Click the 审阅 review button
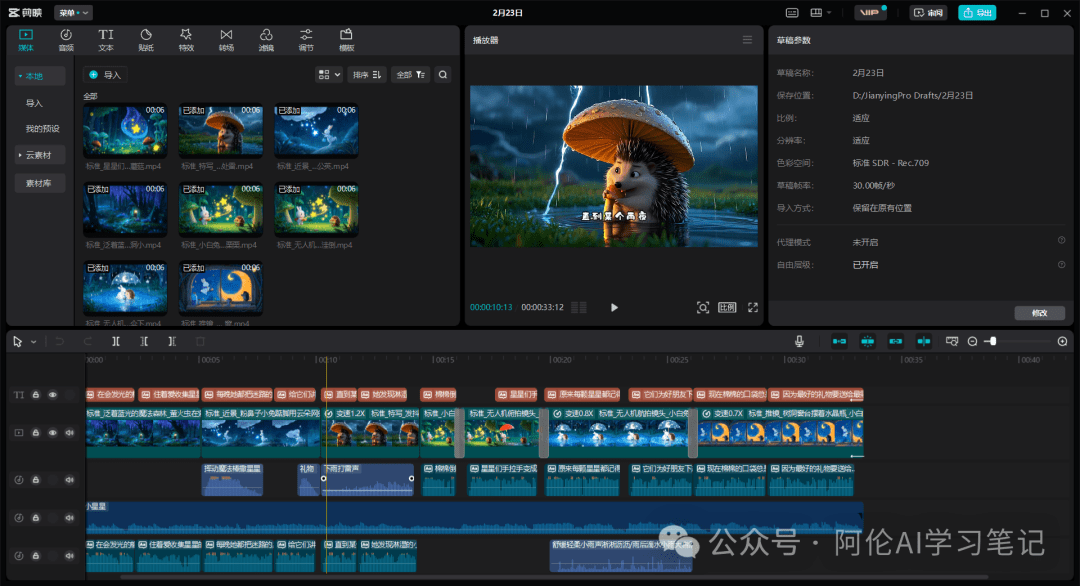Viewport: 1080px width, 586px height. [928, 12]
